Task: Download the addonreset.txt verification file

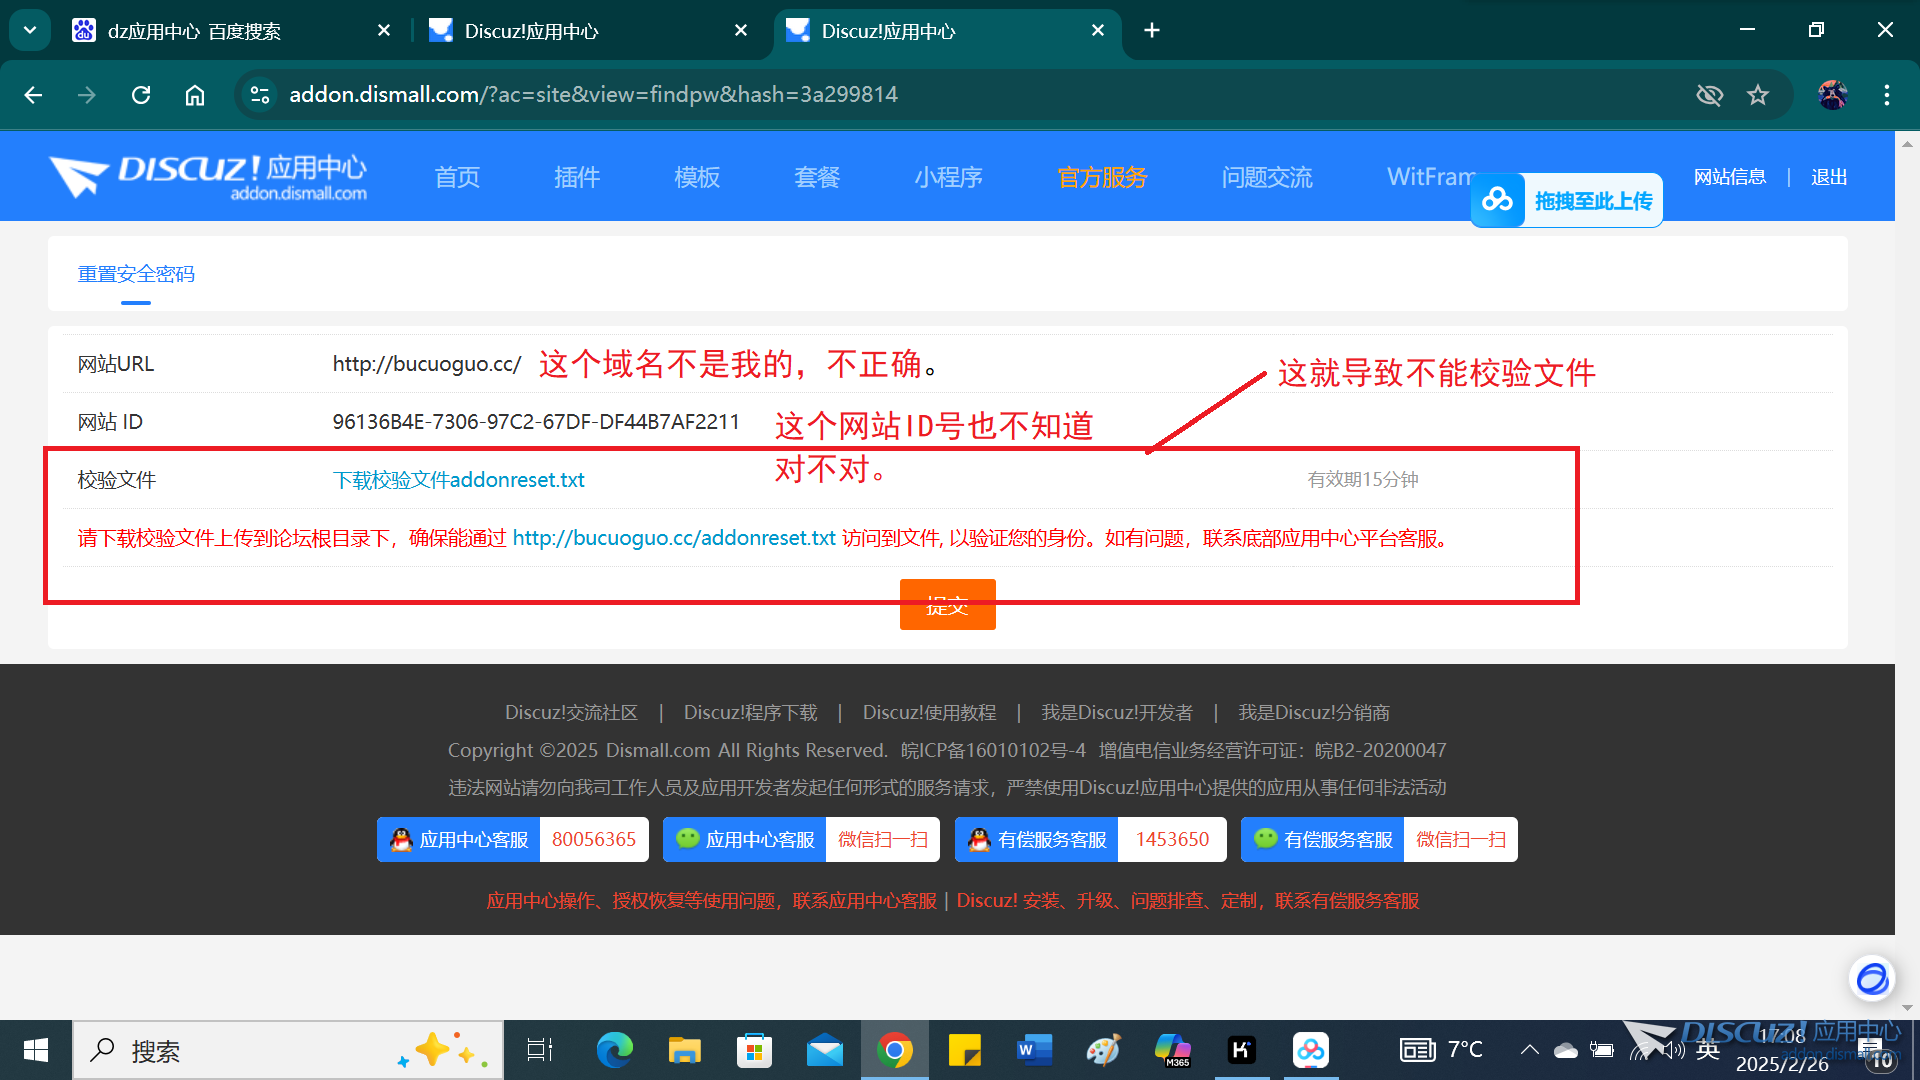Action: [458, 480]
